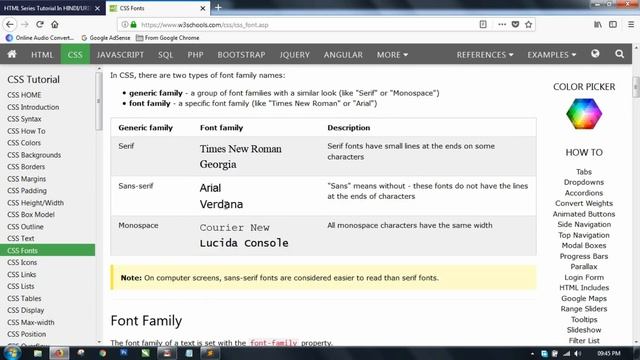This screenshot has width=640, height=360.
Task: Select the ANGULAR navbar item
Action: click(343, 55)
